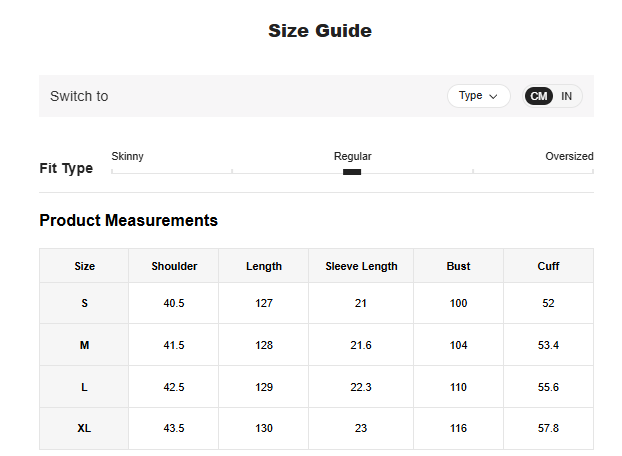The width and height of the screenshot is (622, 456).
Task: Click the Size column header
Action: (x=85, y=266)
